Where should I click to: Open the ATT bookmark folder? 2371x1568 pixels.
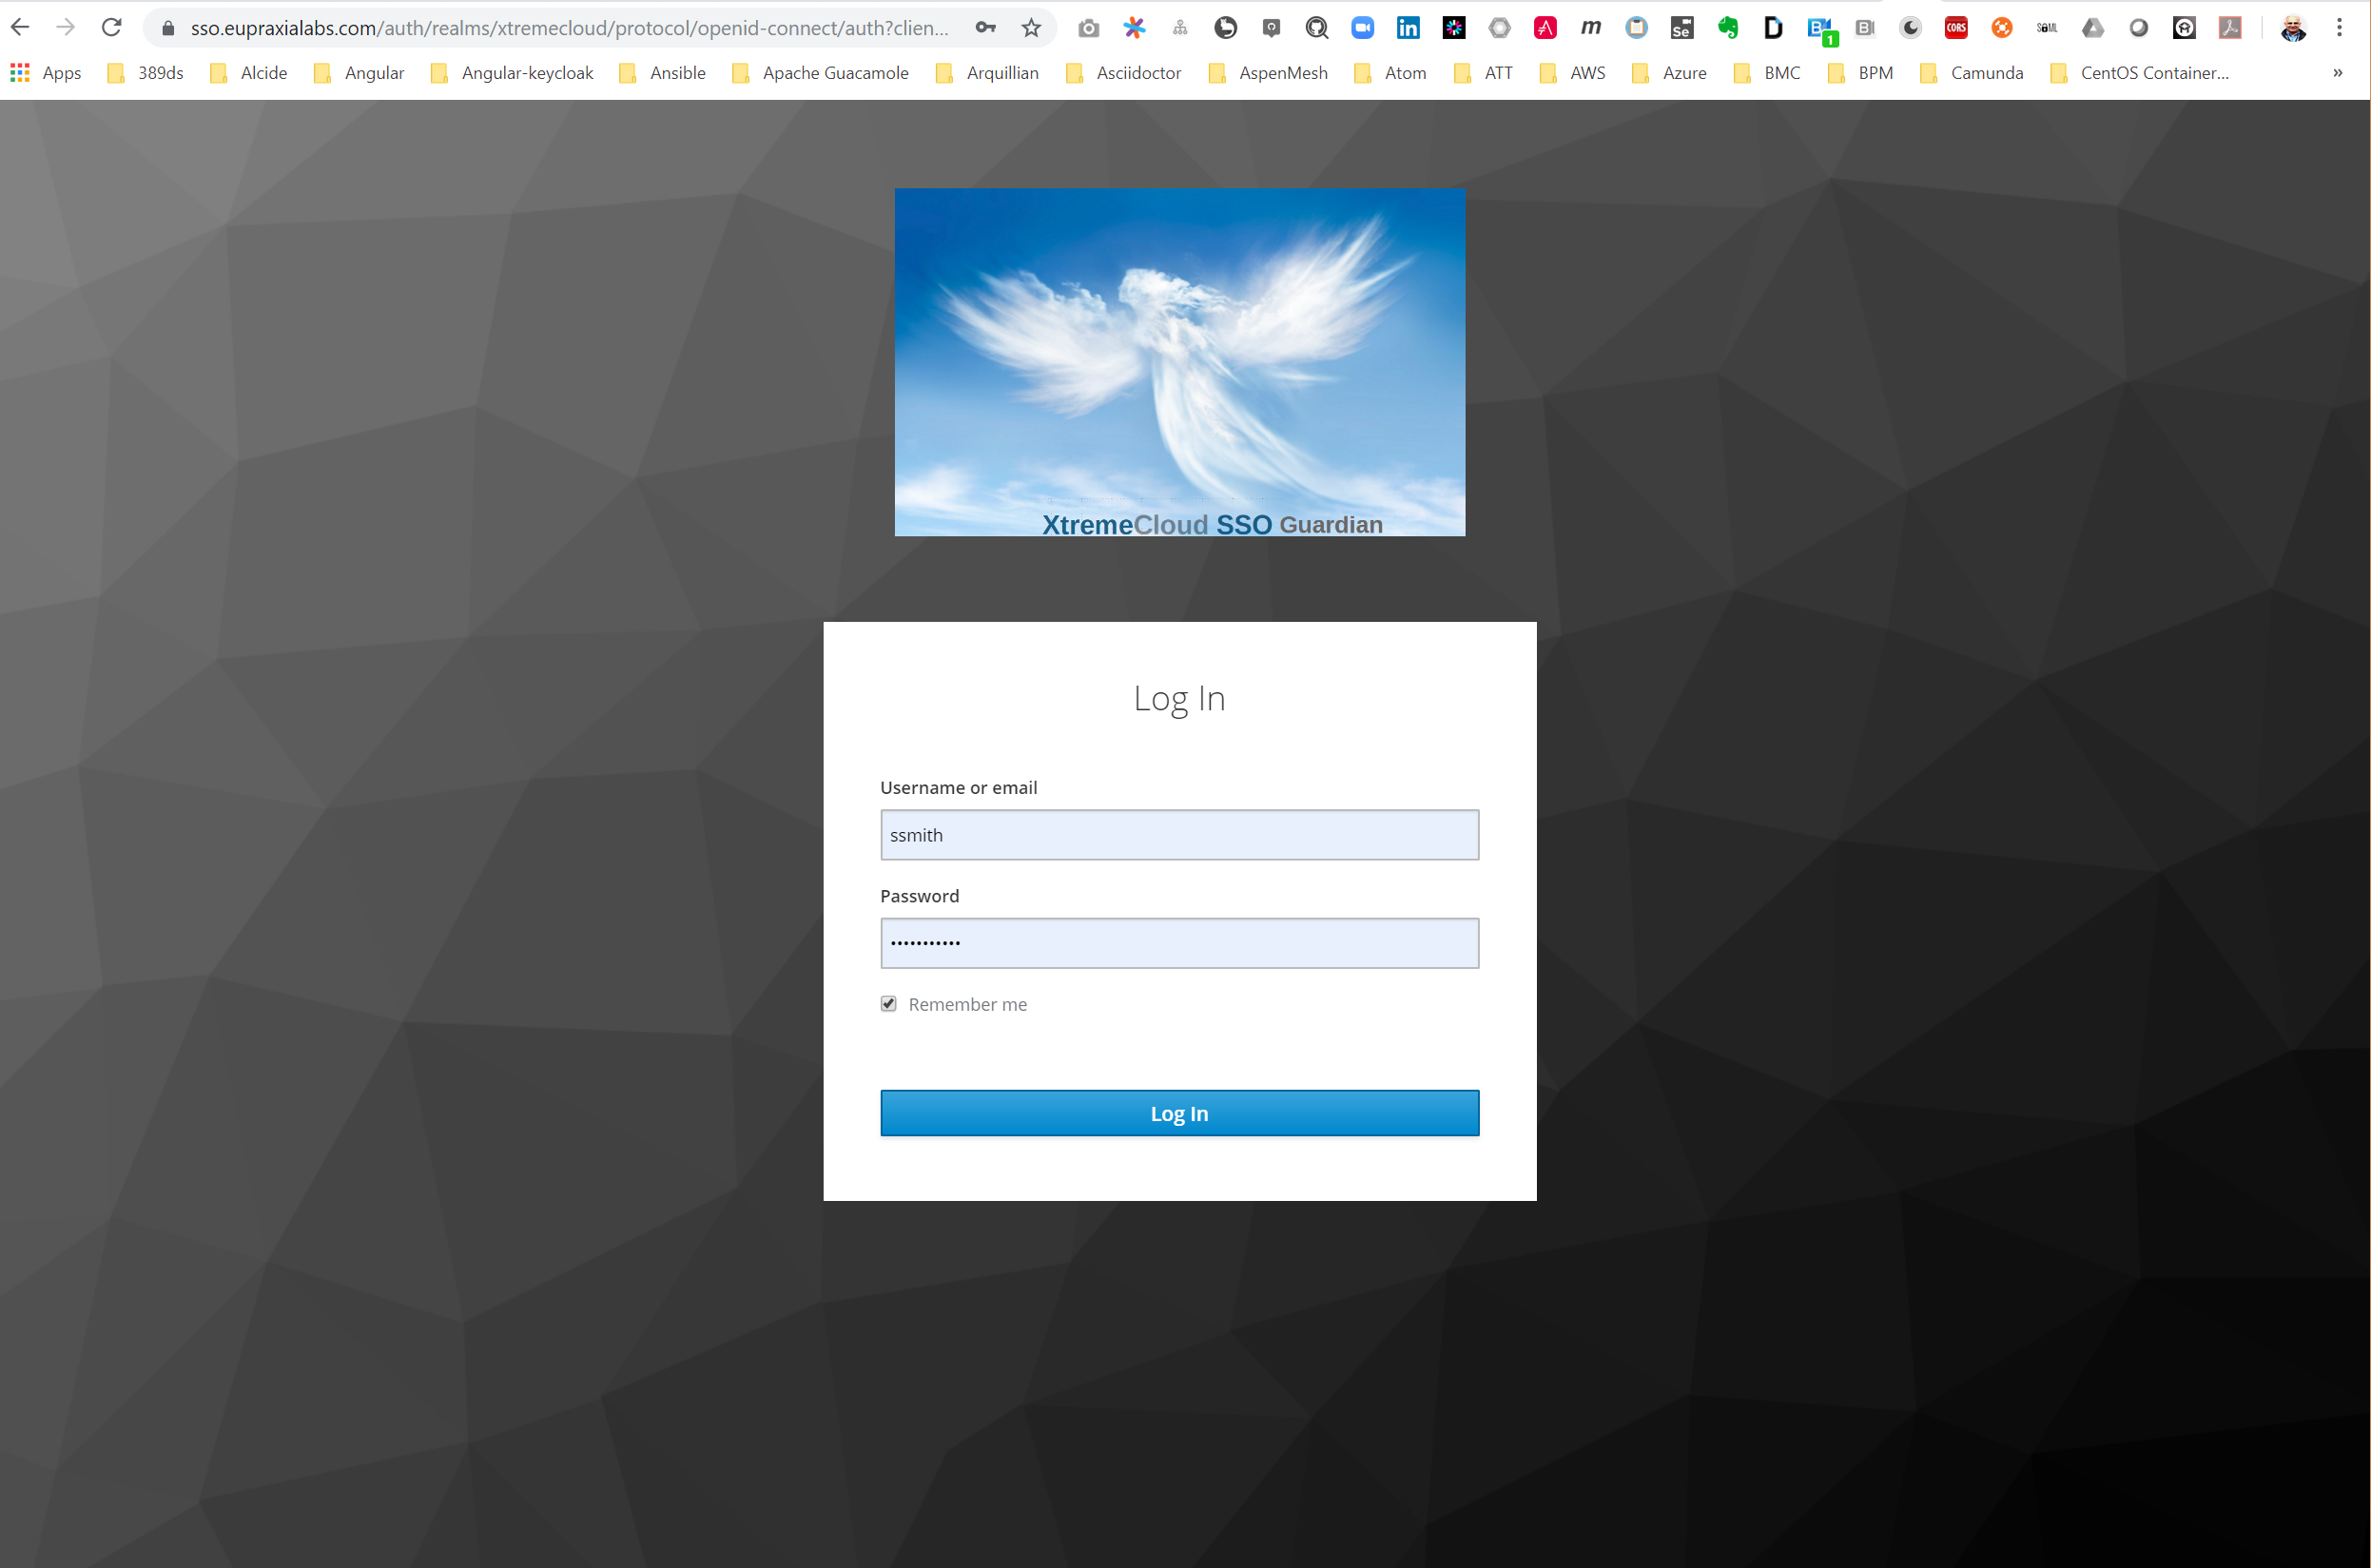point(1483,73)
